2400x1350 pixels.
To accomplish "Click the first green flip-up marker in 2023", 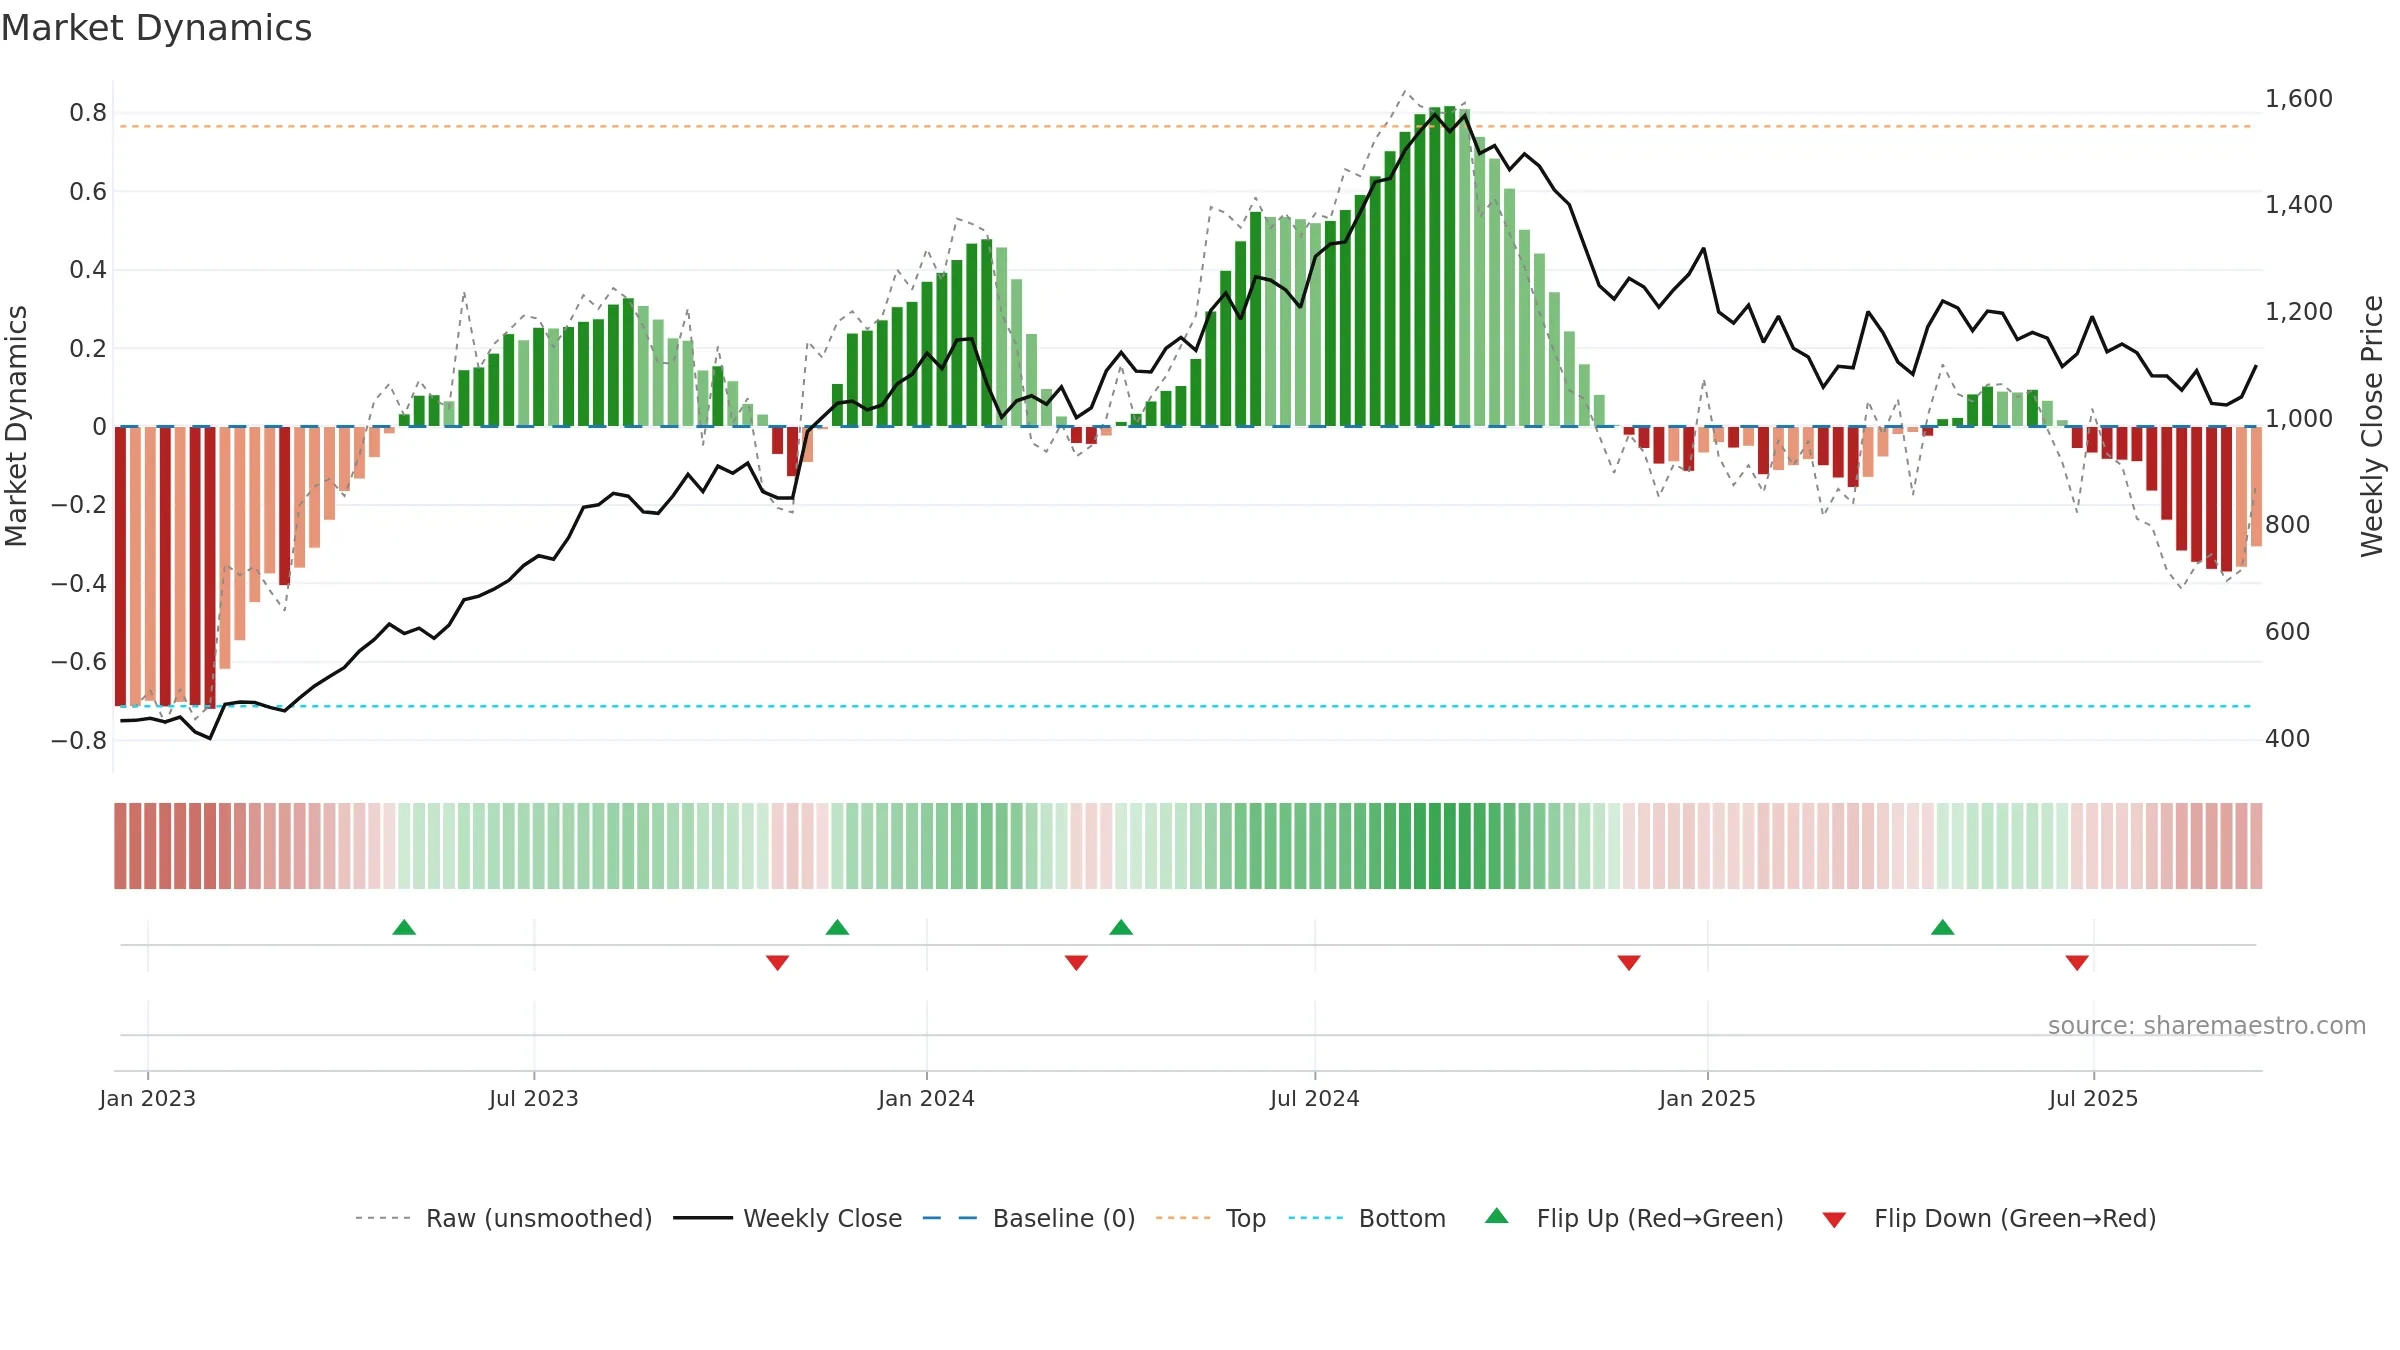I will (x=404, y=927).
